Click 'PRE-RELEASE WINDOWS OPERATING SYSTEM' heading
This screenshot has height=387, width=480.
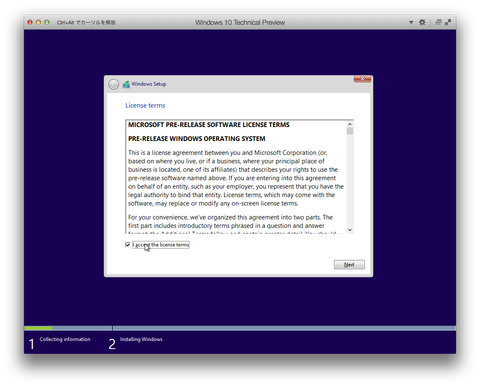tap(197, 139)
